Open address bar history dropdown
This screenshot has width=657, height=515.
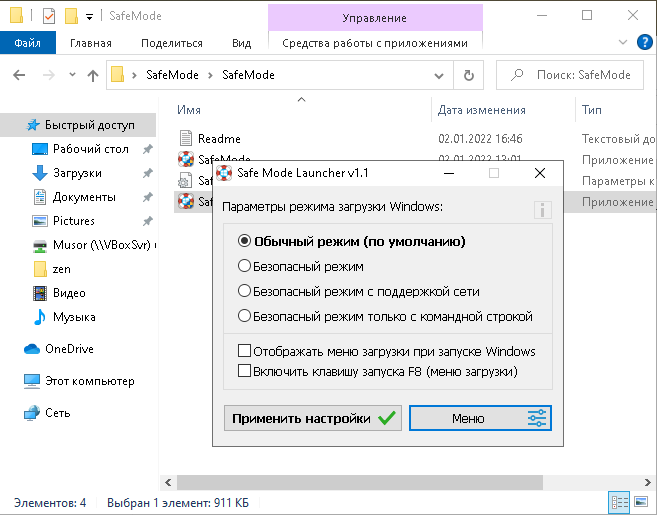point(439,76)
